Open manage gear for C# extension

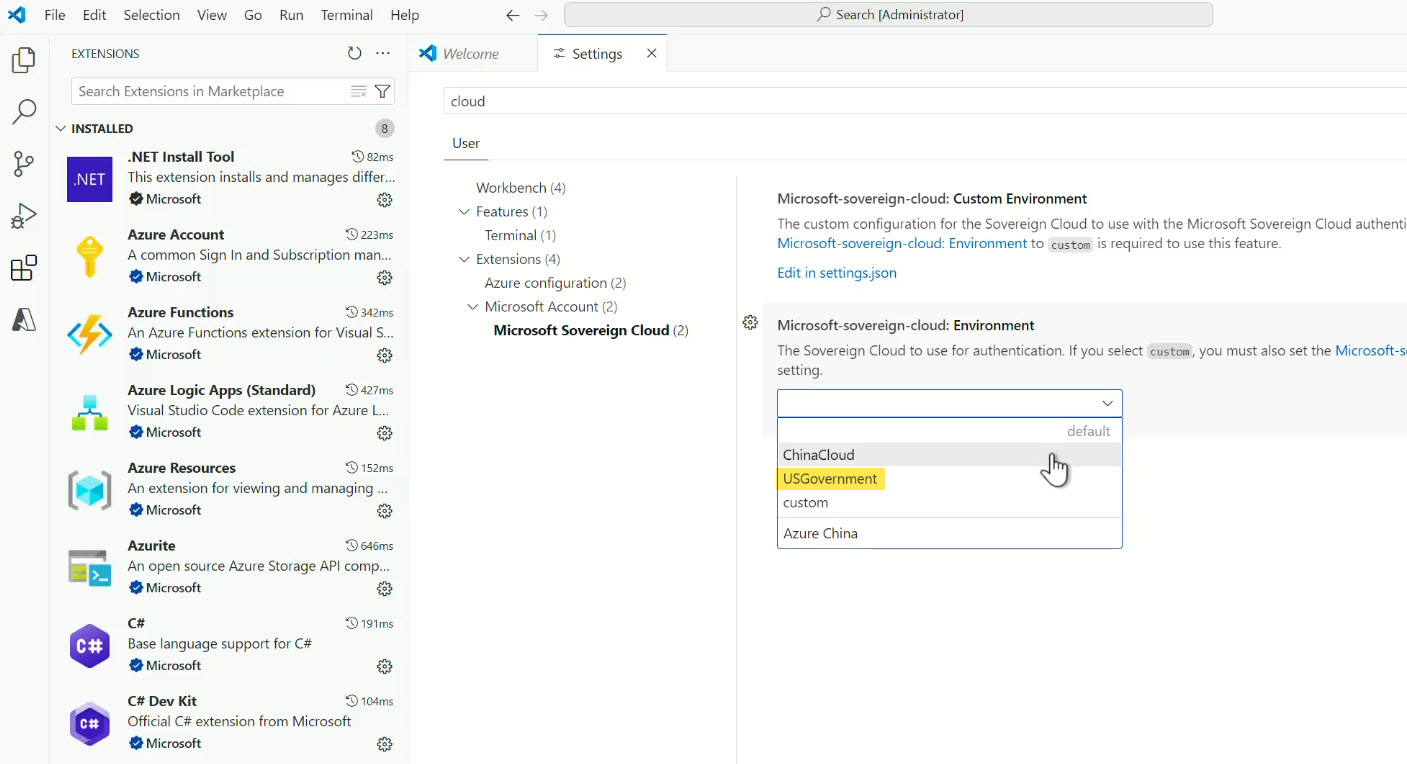point(384,666)
